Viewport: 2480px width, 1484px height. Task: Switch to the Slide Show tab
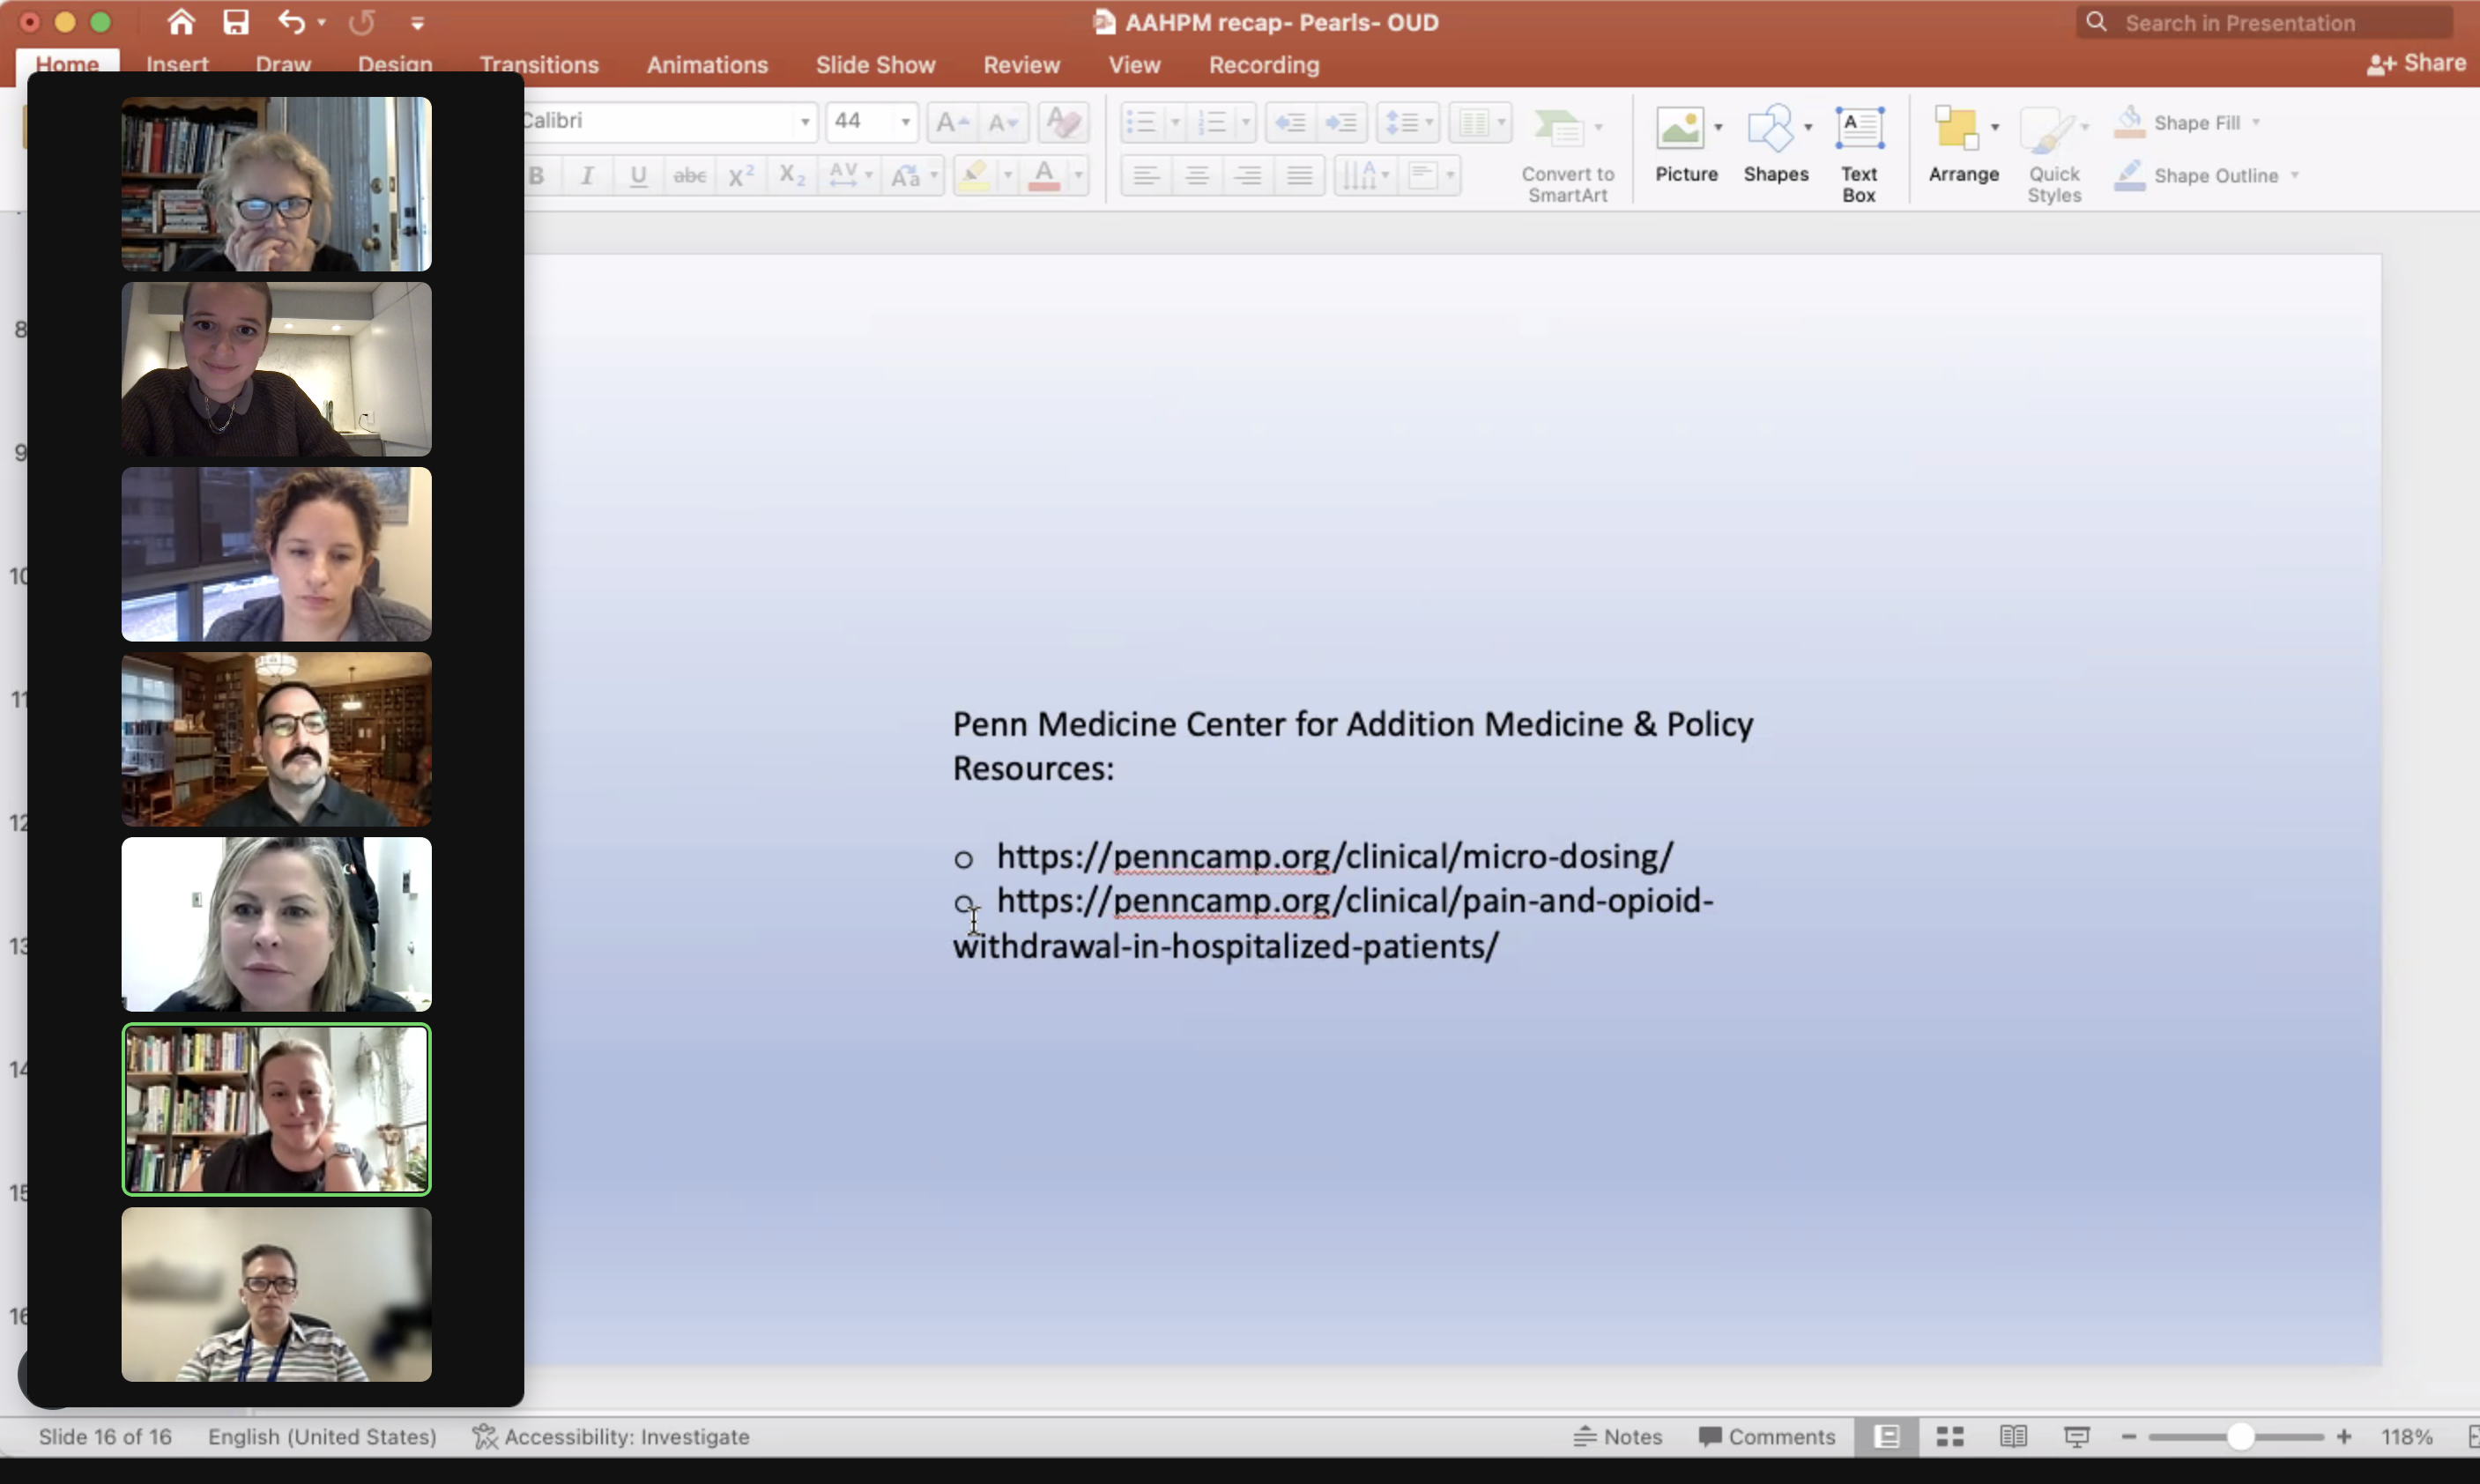pyautogui.click(x=875, y=65)
